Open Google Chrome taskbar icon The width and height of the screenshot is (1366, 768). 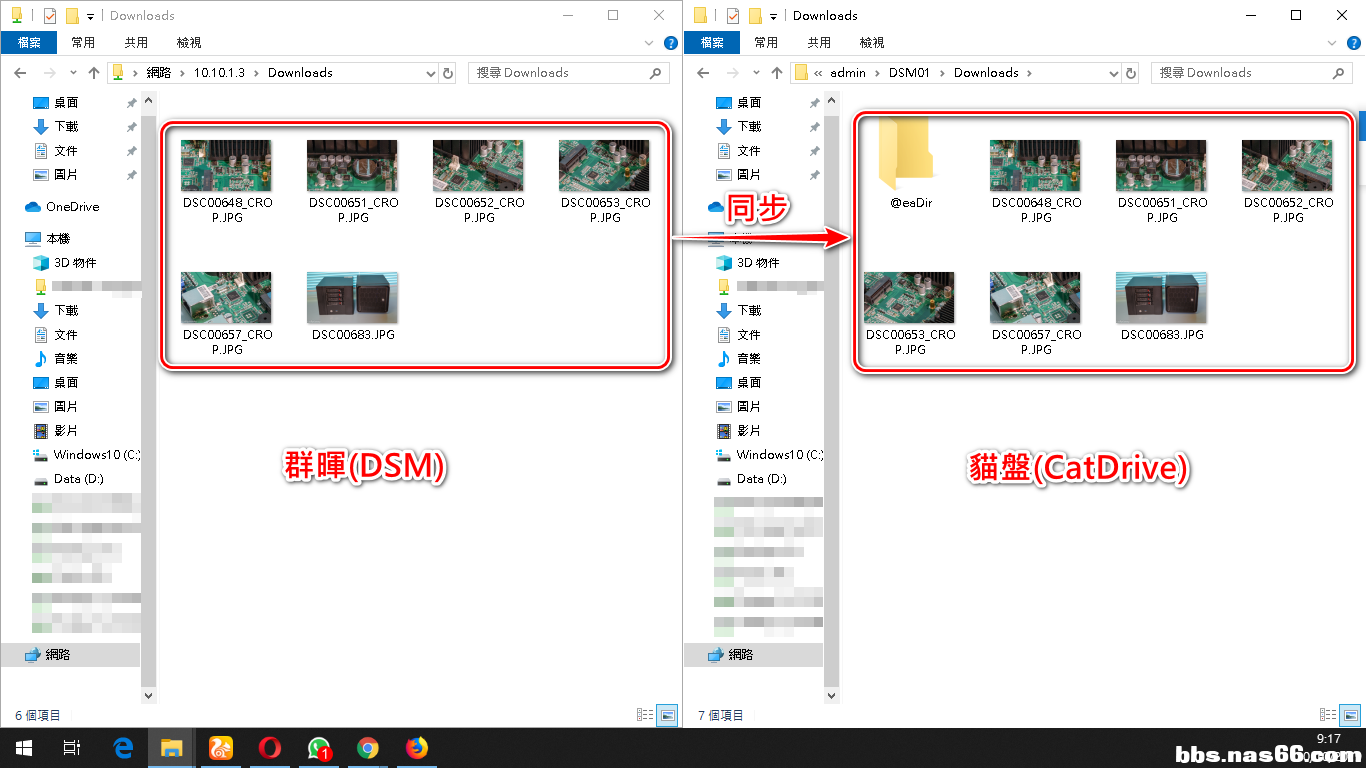pyautogui.click(x=367, y=748)
